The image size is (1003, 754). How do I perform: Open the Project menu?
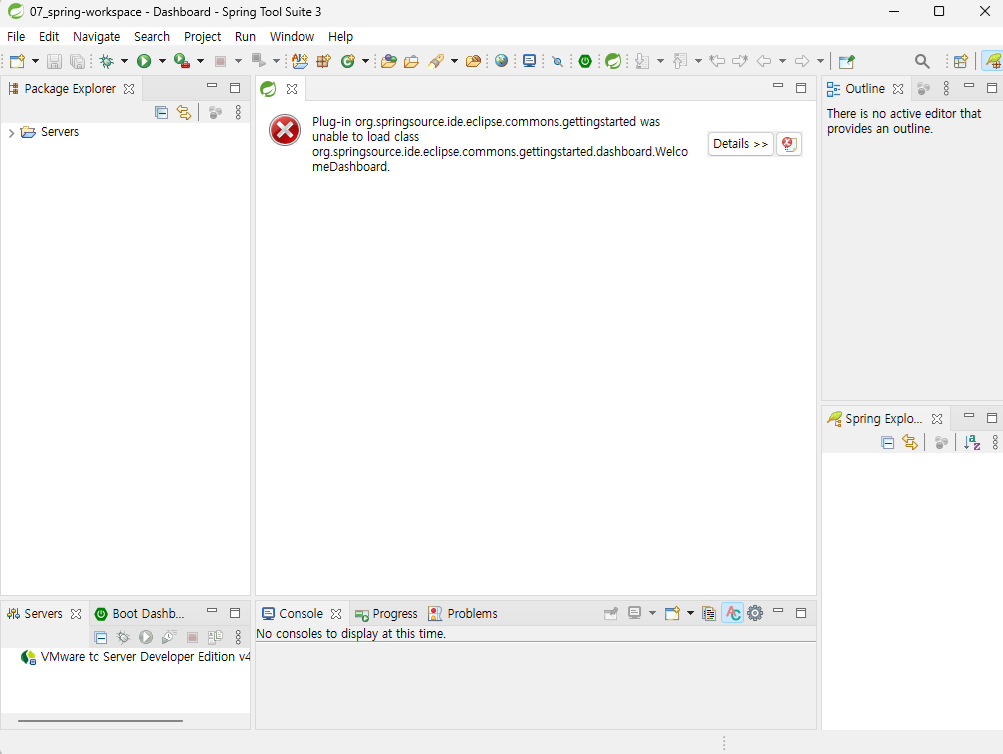(202, 36)
